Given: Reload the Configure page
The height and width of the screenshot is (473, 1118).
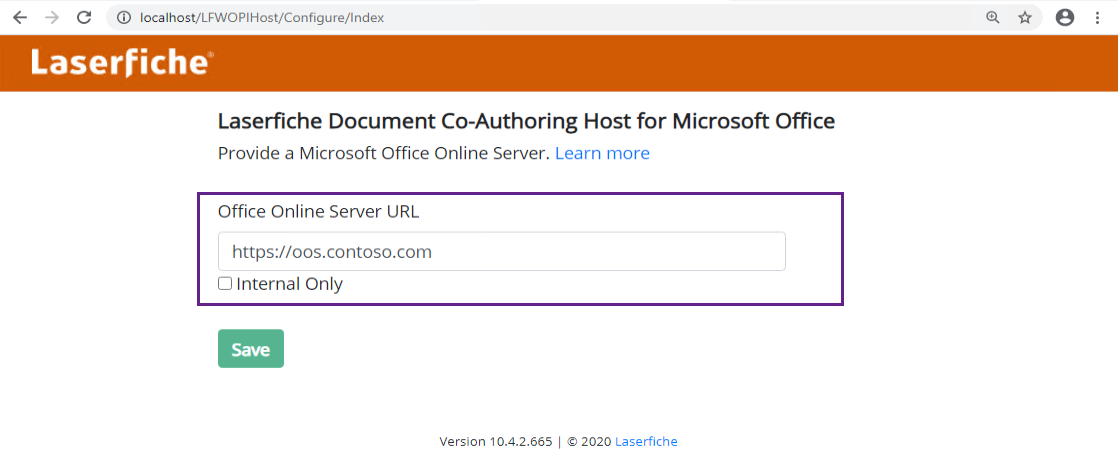Looking at the screenshot, I should [84, 18].
